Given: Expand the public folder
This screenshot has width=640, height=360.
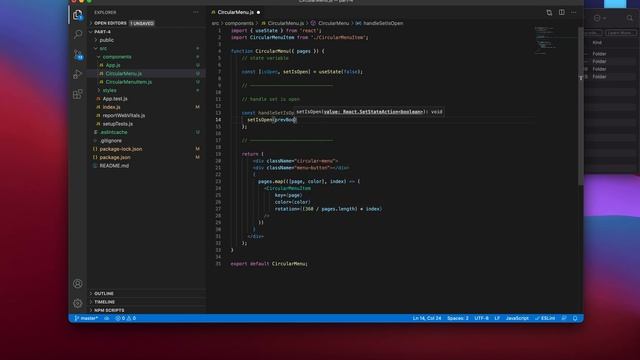Looking at the screenshot, I should click(x=107, y=40).
